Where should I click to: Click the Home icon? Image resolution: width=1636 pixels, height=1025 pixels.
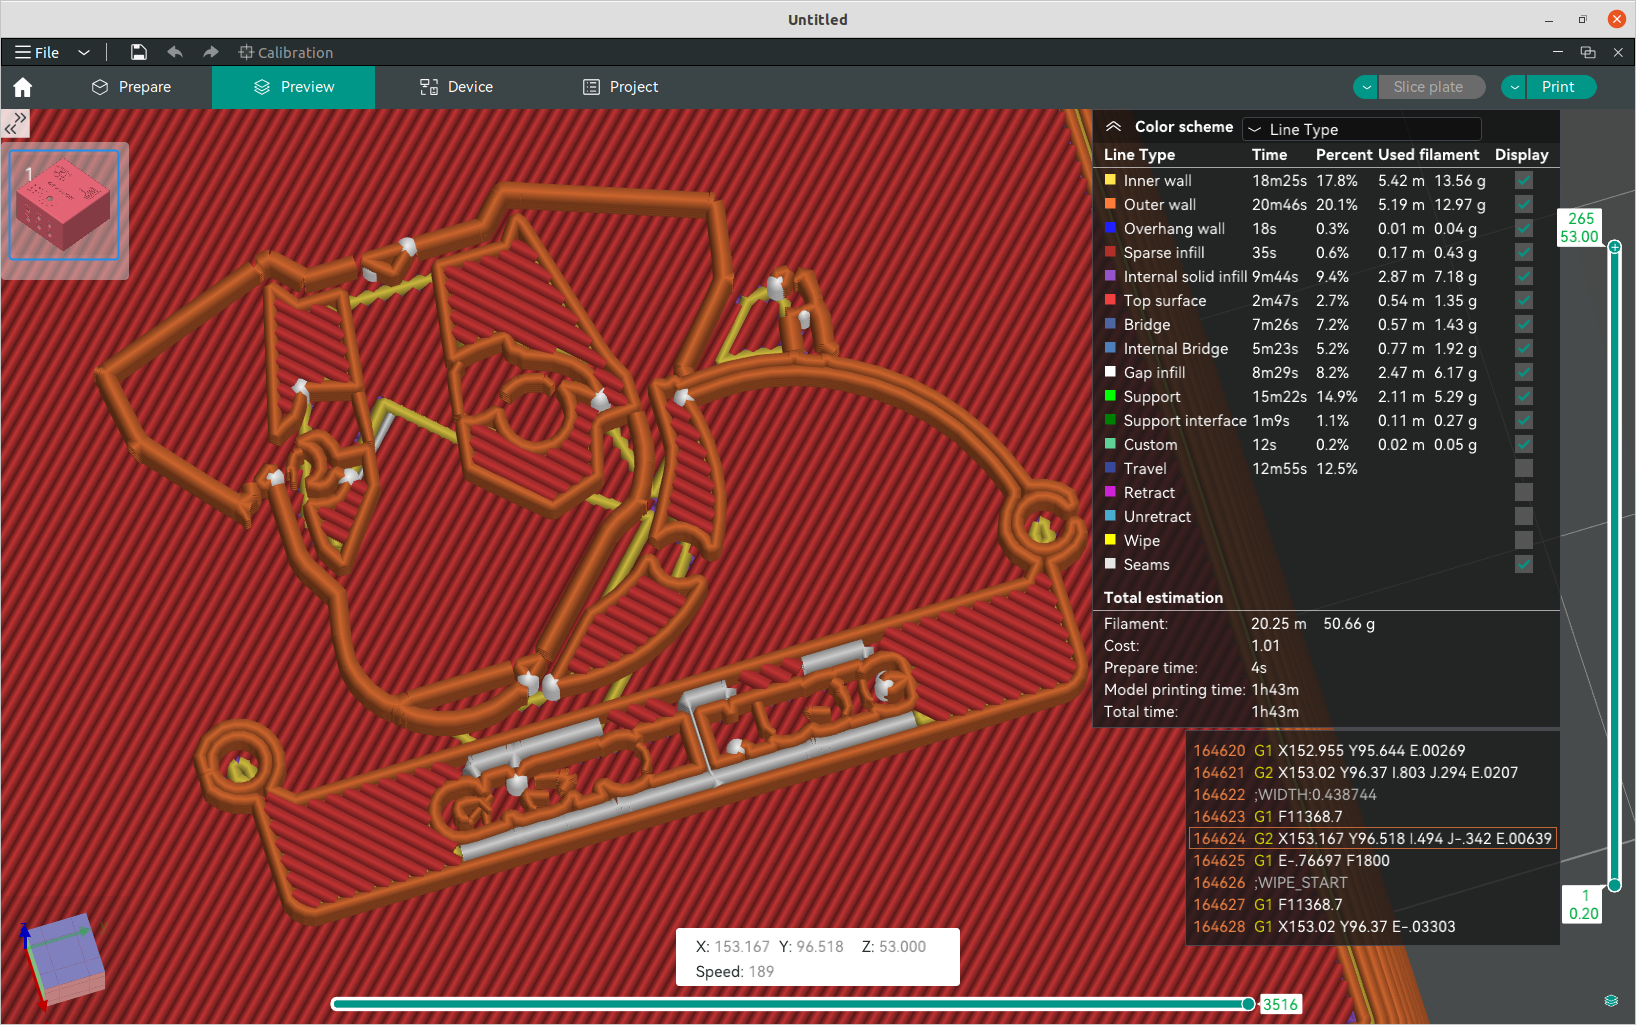(23, 87)
